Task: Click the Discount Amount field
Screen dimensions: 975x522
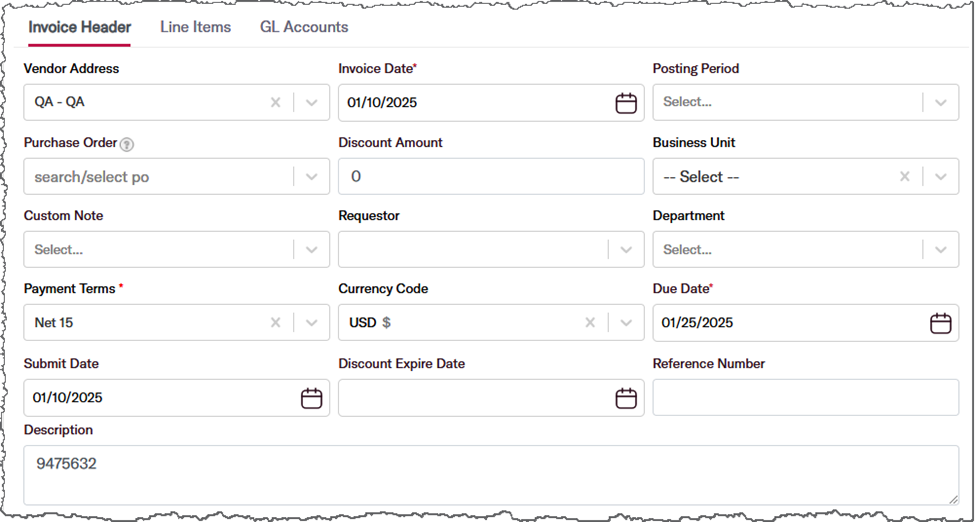Action: pyautogui.click(x=491, y=176)
